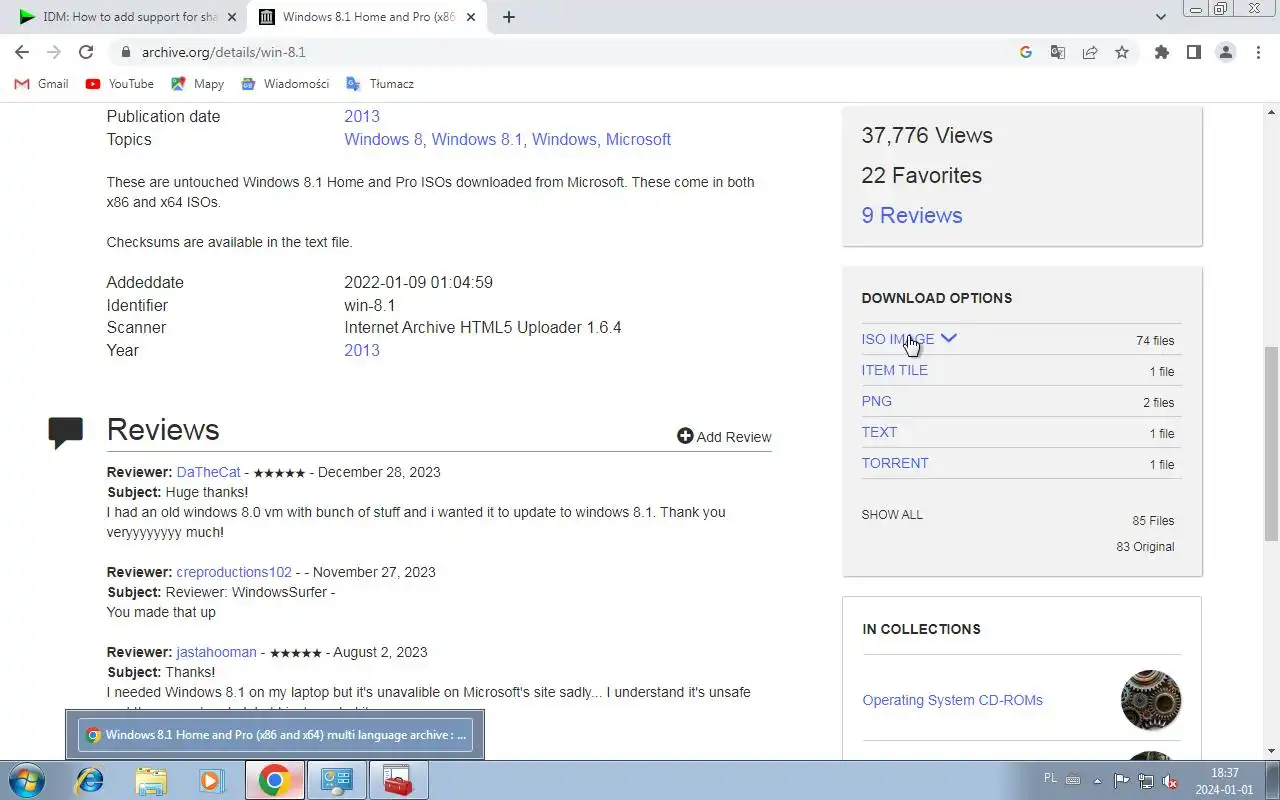
Task: Open the red toolbox taskbar icon
Action: point(398,780)
